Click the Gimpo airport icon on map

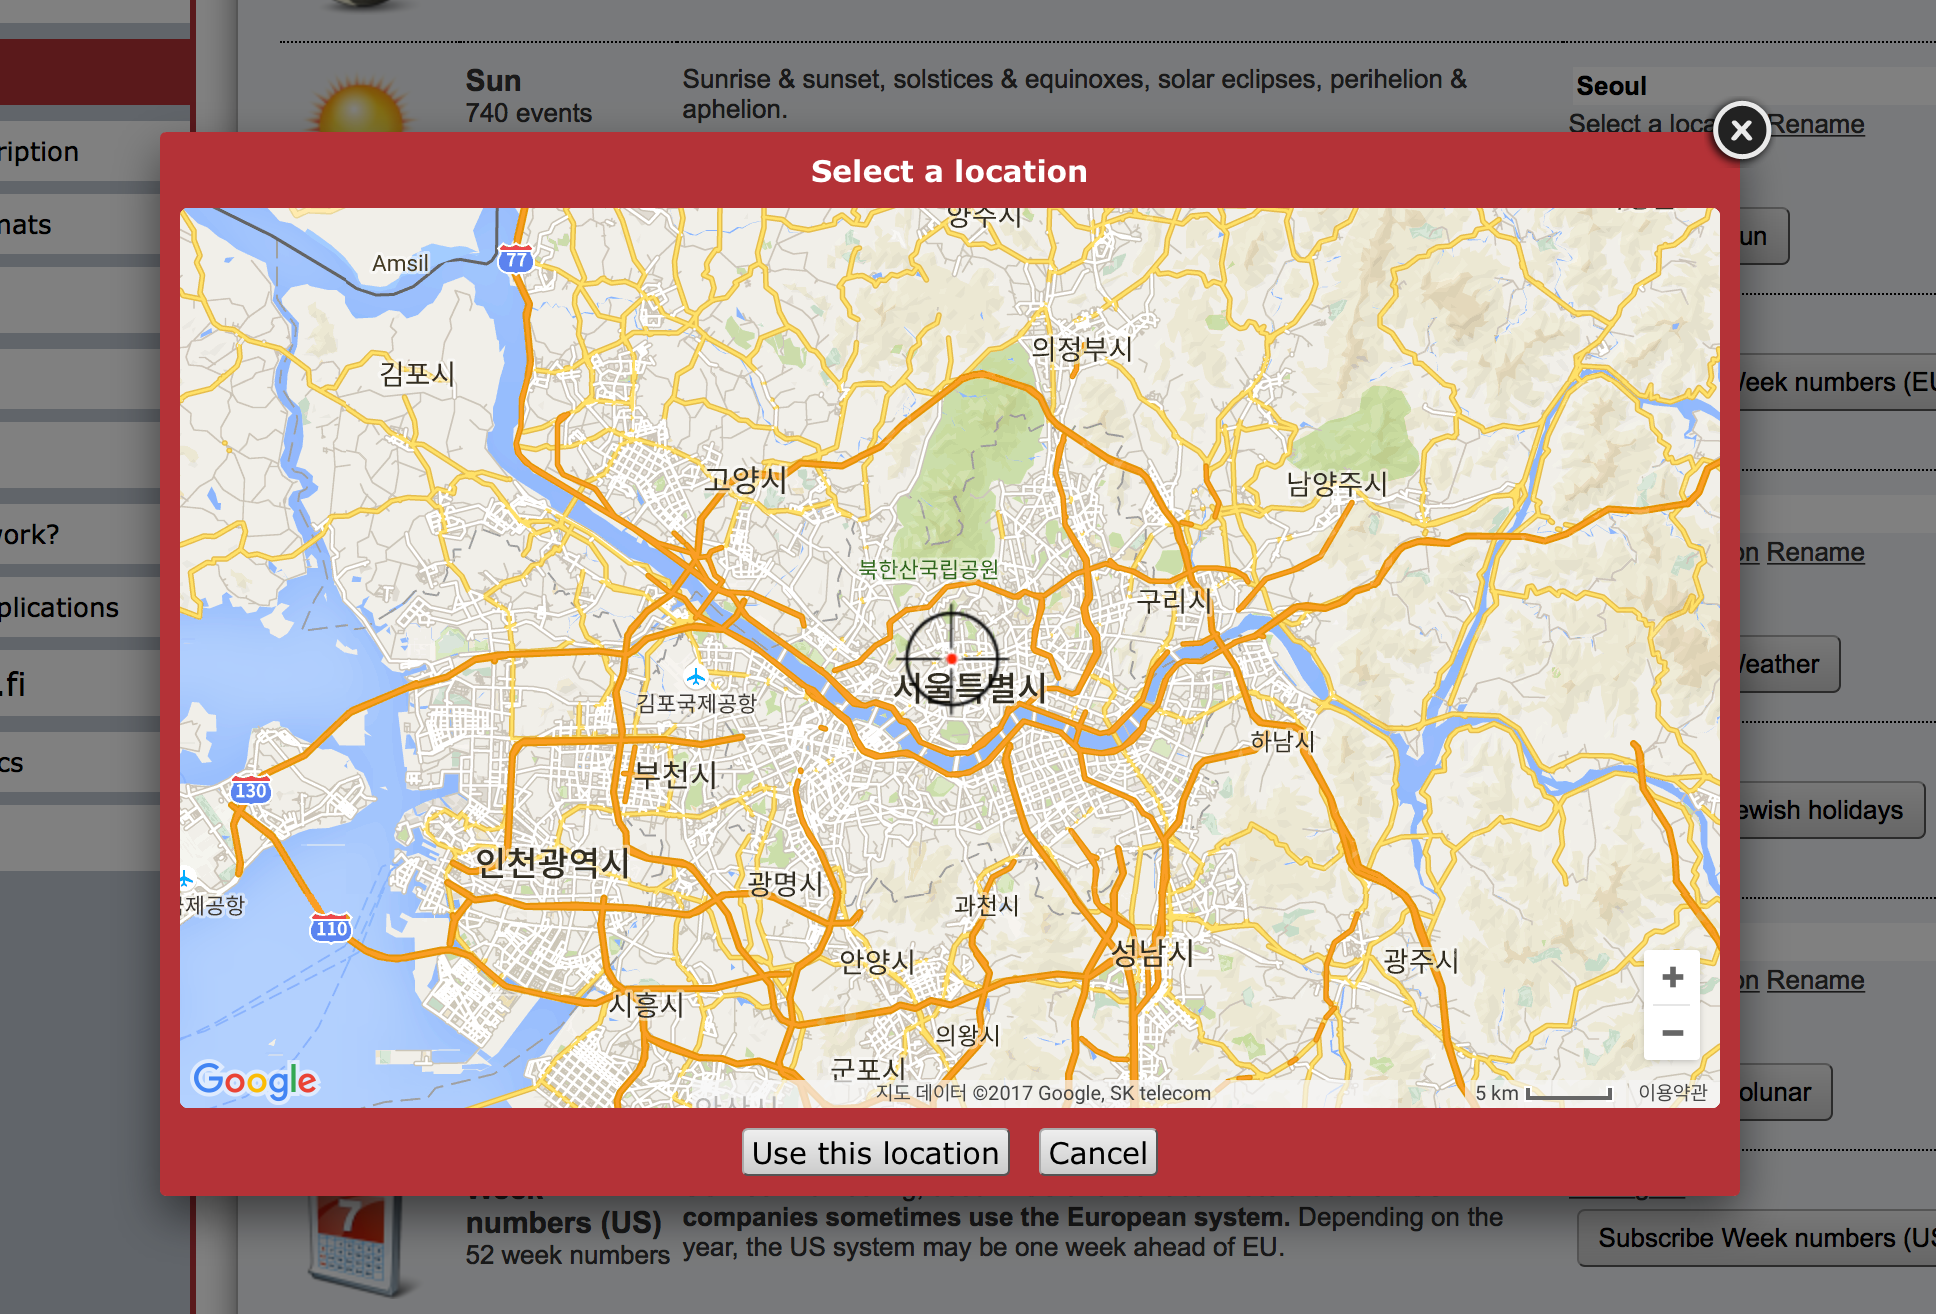[696, 677]
